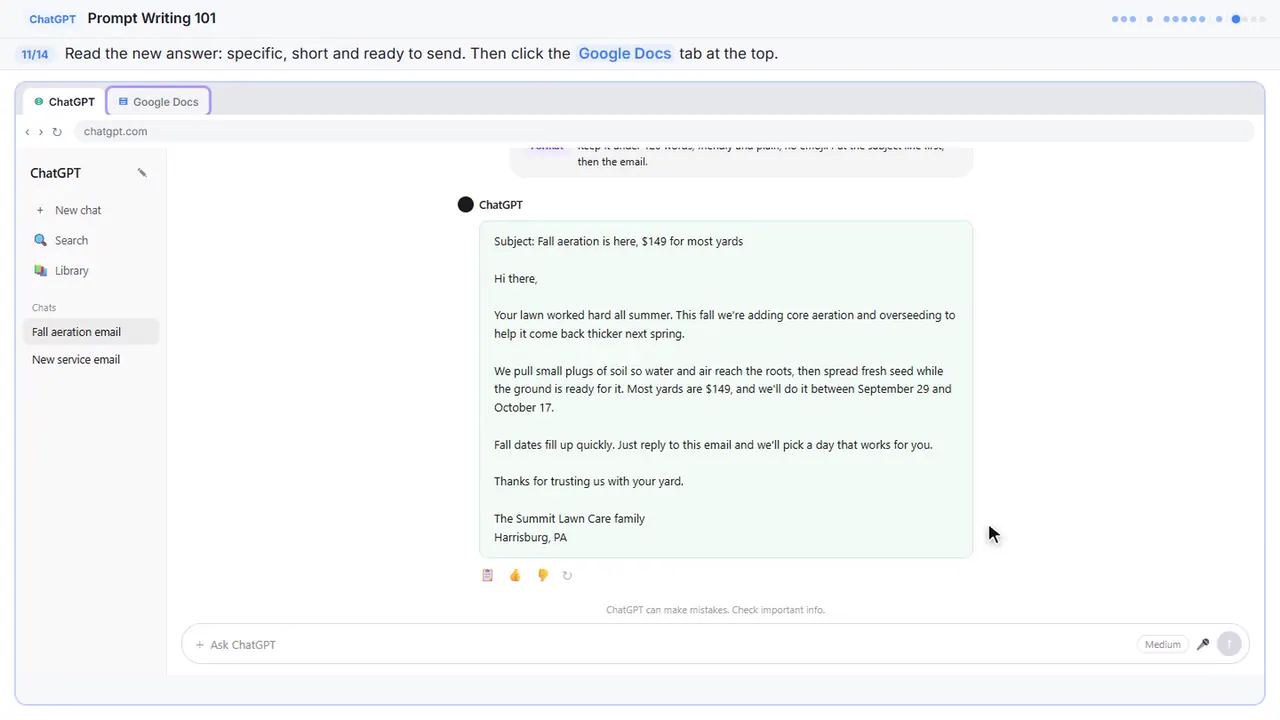Click the email subject line text
The image size is (1280, 720).
point(618,241)
